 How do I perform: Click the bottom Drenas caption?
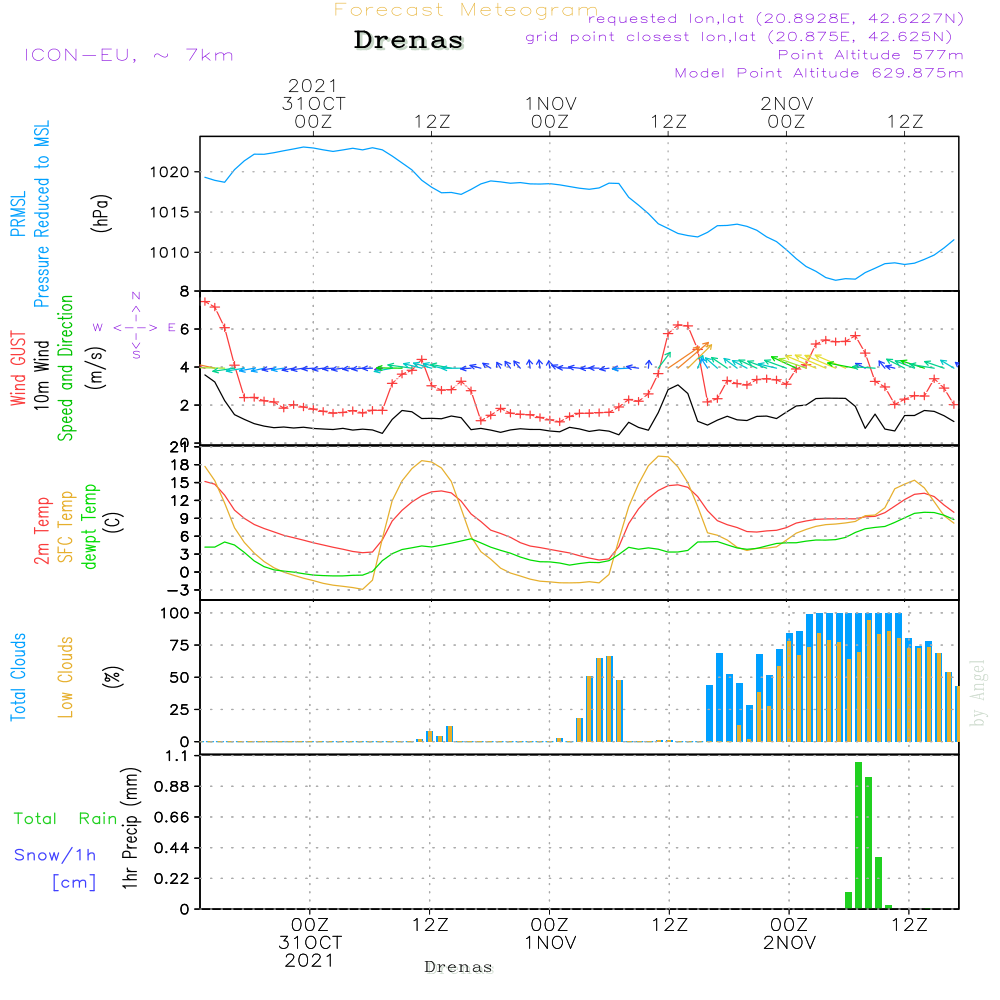459,967
